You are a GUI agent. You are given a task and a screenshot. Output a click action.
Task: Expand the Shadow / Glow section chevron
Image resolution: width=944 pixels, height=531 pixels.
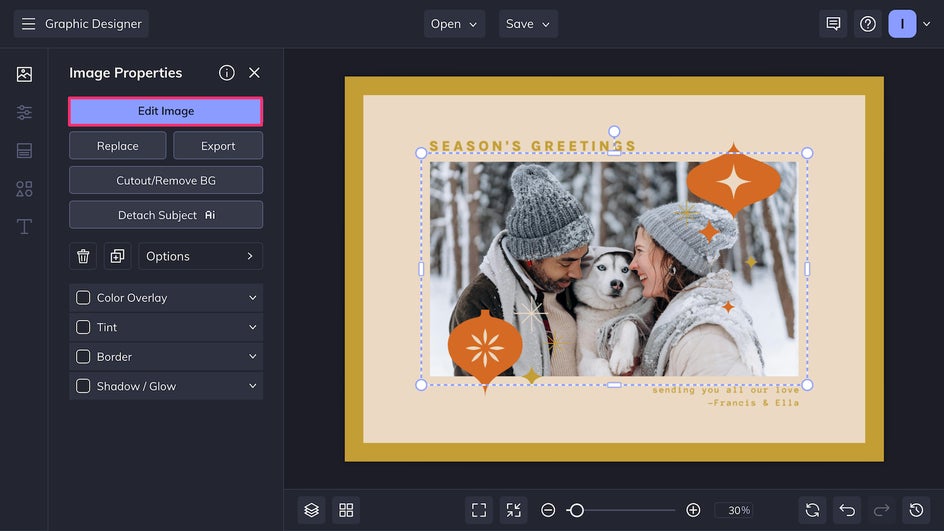(x=252, y=386)
